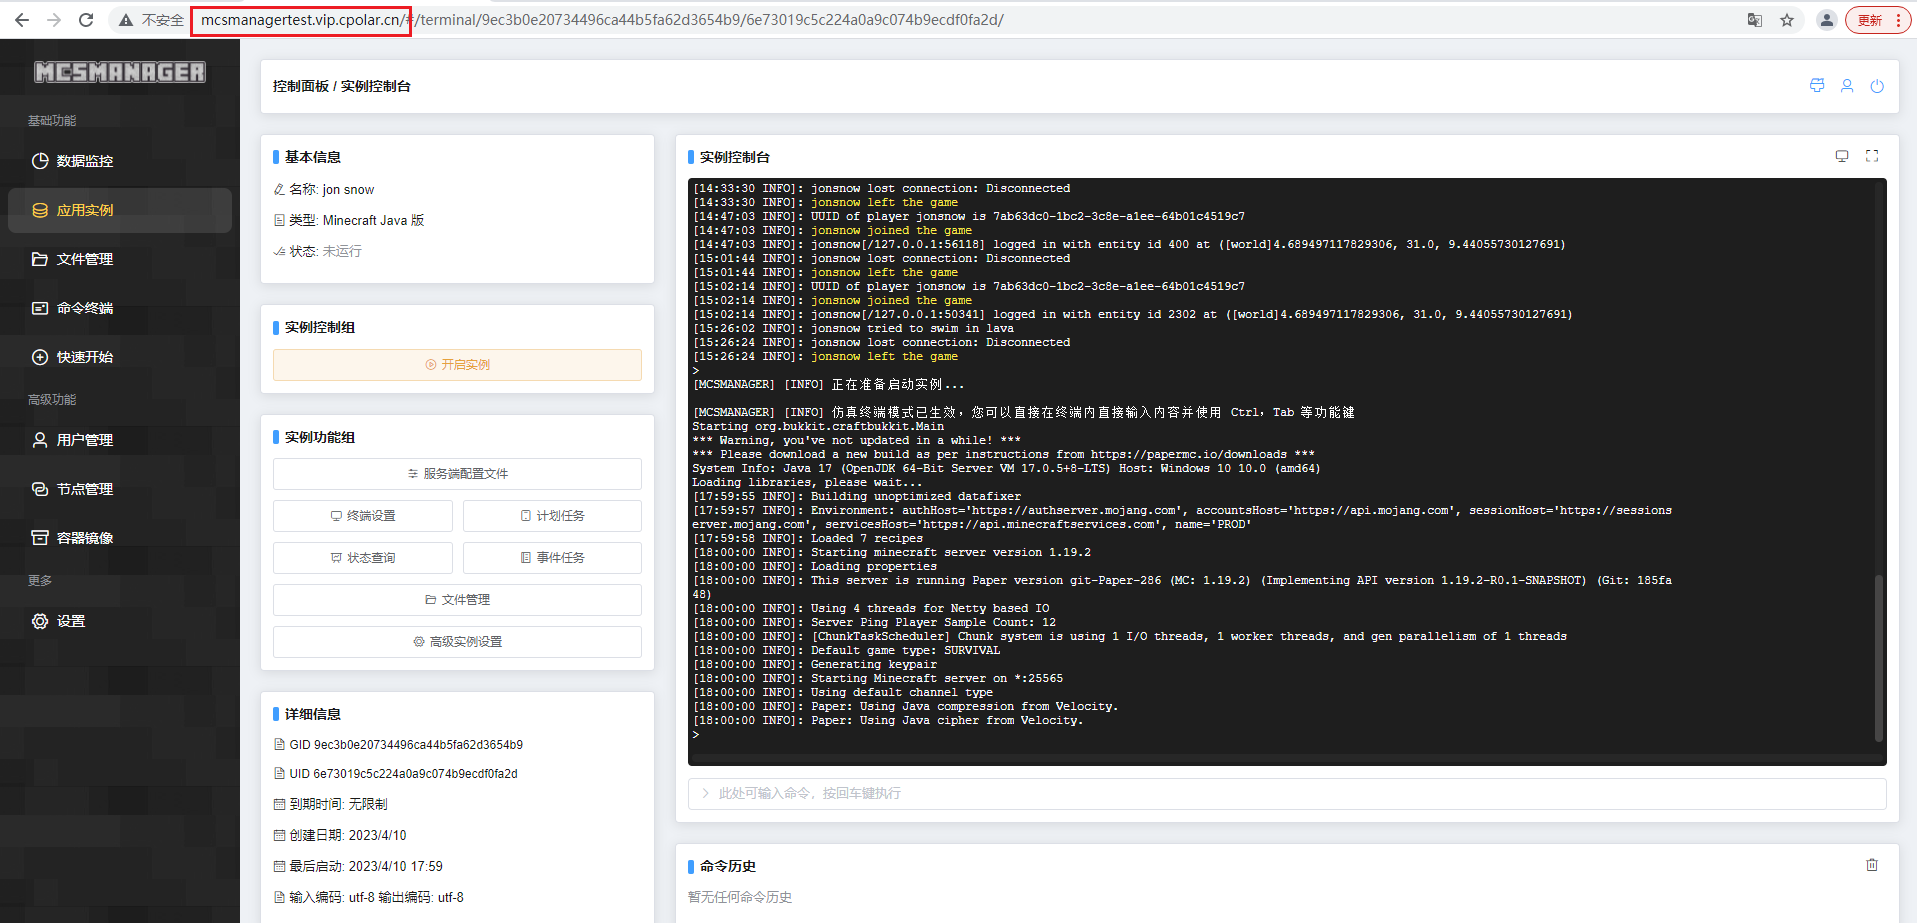
Task: Open 文件管理 button in 实例功能组
Action: coord(457,600)
